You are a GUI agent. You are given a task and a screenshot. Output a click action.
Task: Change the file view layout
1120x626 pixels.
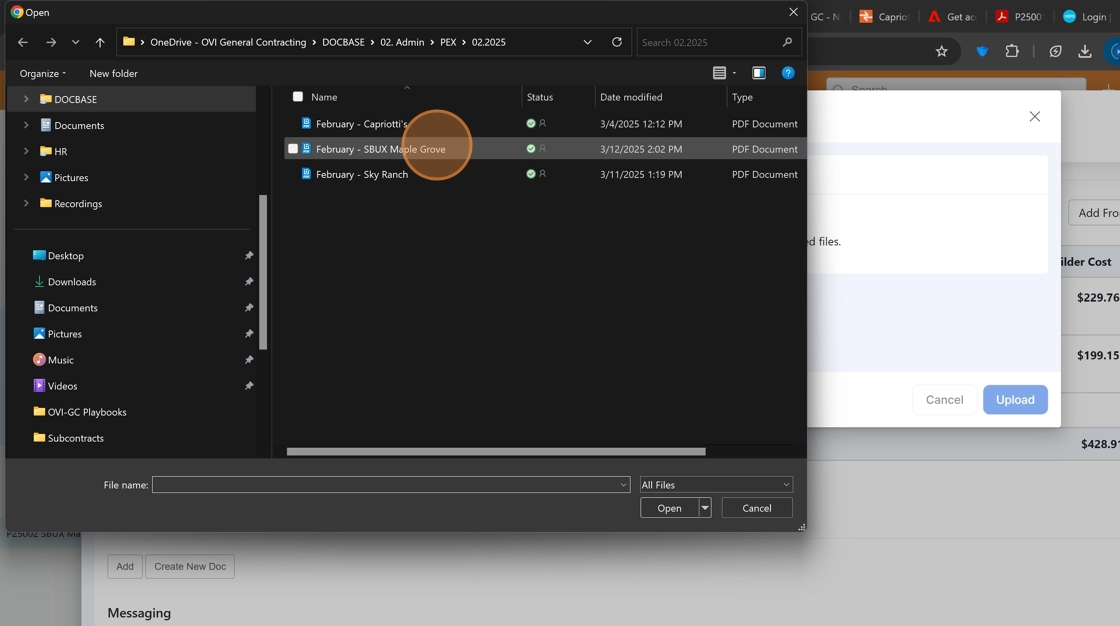(x=719, y=73)
